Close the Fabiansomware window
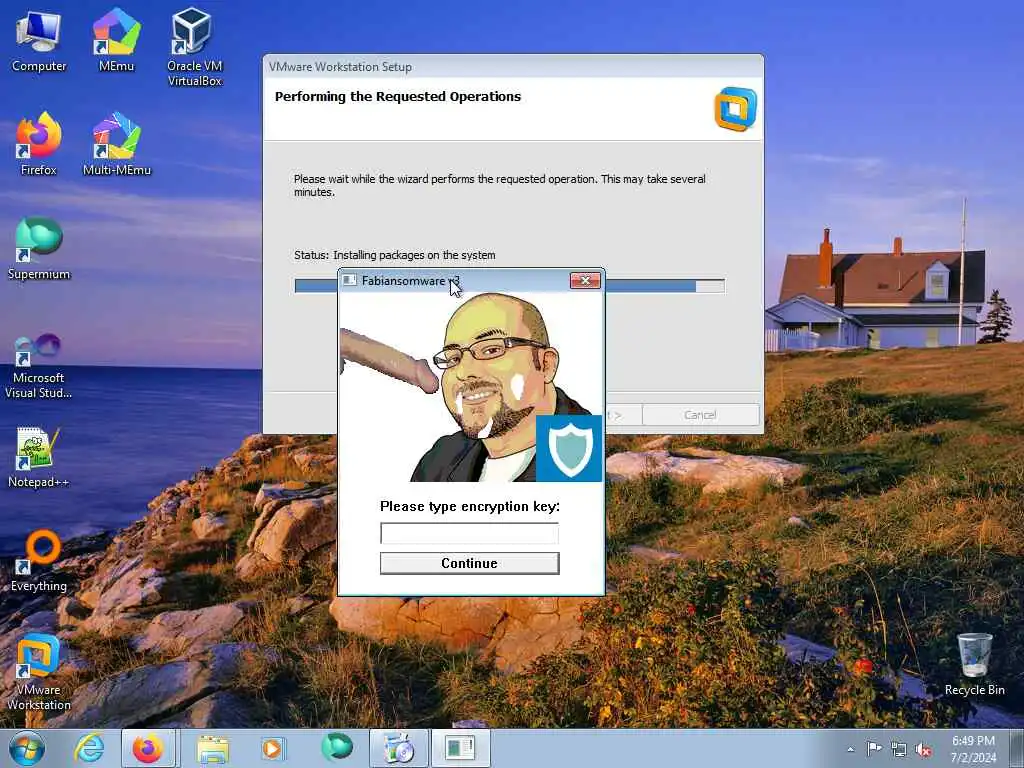Viewport: 1024px width, 768px height. coord(585,280)
